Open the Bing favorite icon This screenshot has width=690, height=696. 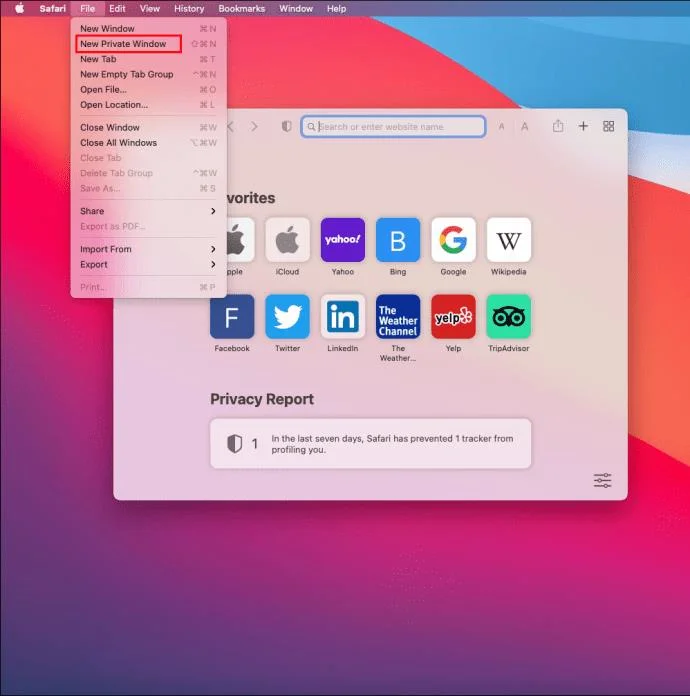coord(398,240)
